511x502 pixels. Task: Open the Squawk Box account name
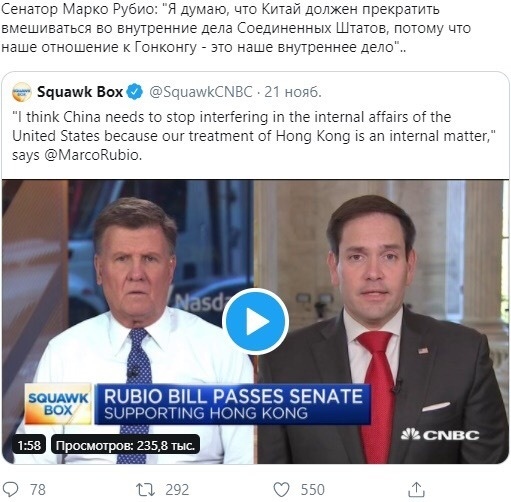pos(80,92)
